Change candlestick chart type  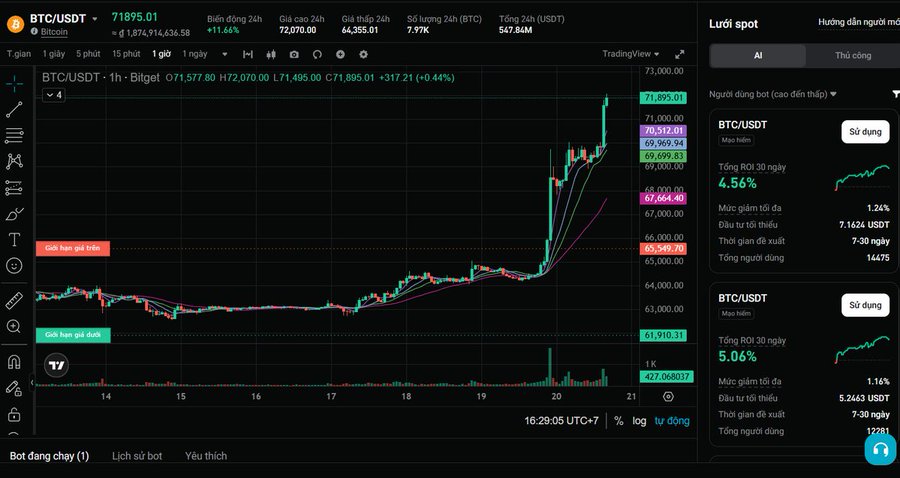(x=271, y=55)
